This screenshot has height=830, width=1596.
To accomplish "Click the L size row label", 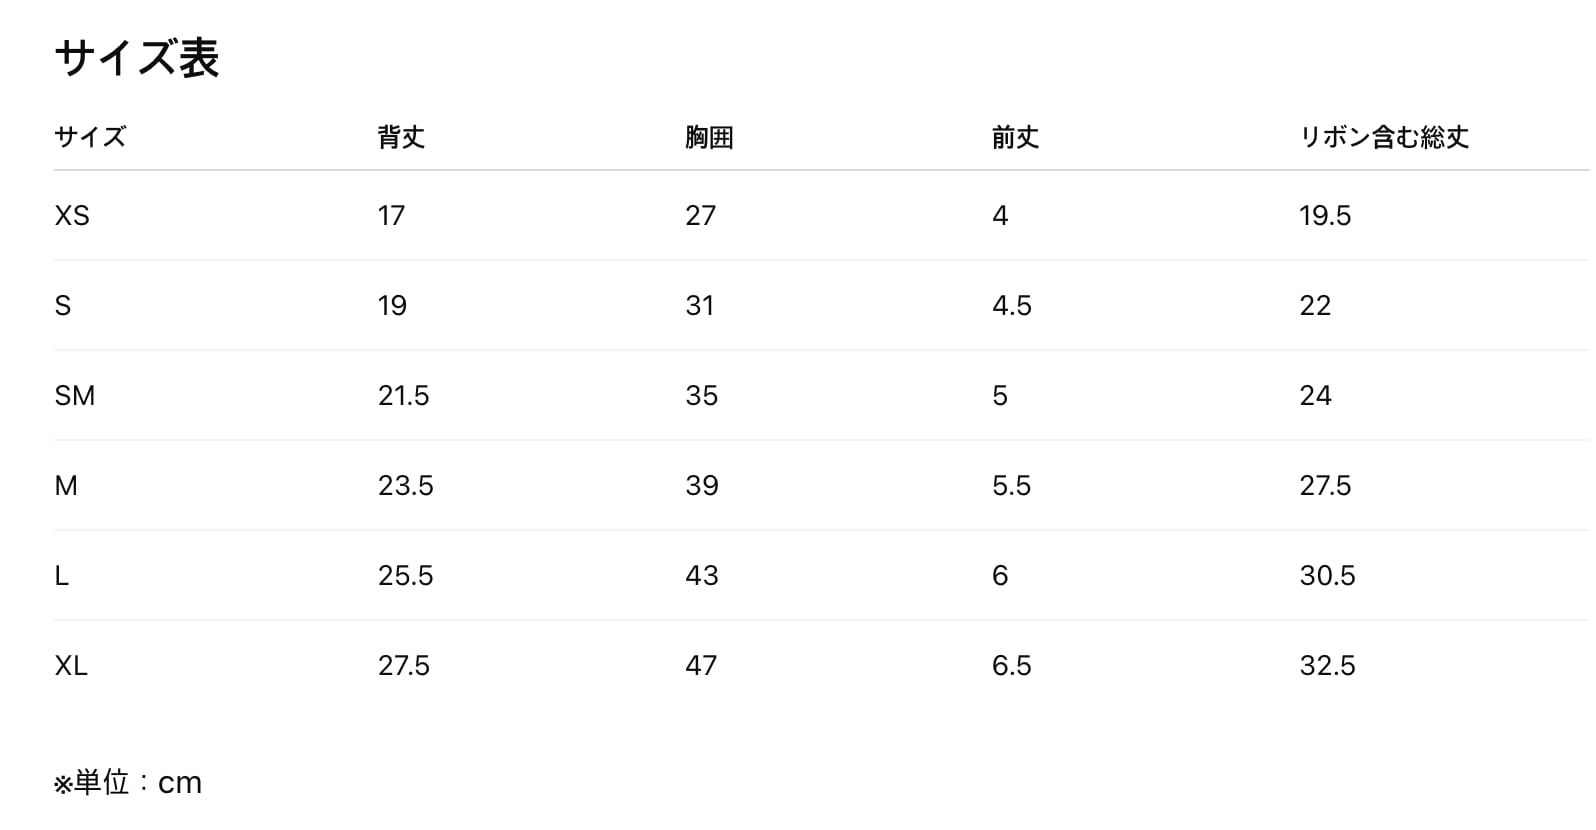I will pos(62,576).
